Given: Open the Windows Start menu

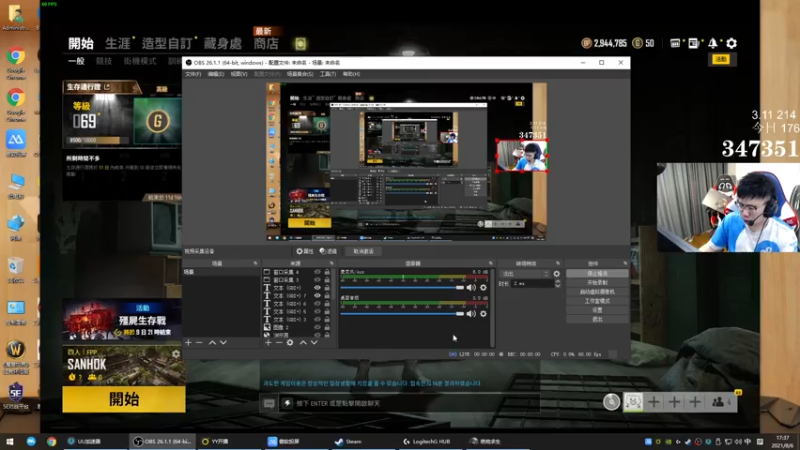Looking at the screenshot, I should pyautogui.click(x=10, y=441).
